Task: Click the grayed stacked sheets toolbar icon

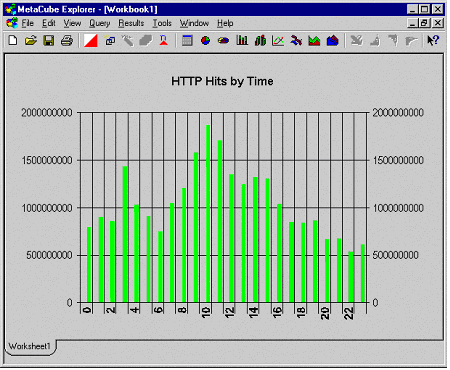Action: [x=146, y=41]
